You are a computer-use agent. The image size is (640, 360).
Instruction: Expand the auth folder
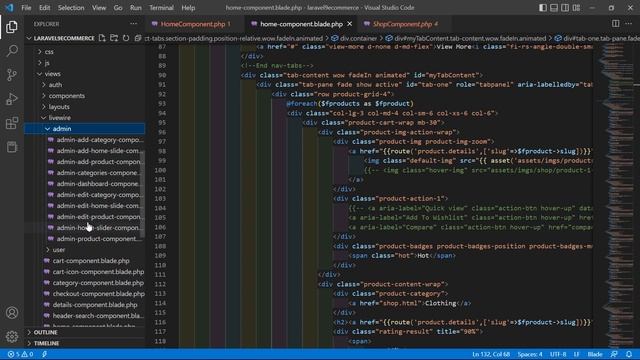pos(84,84)
